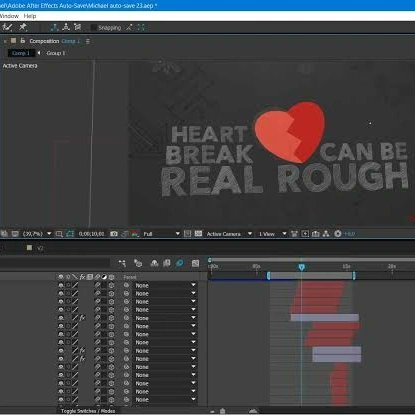Open the magnification ratio dropdown

(x=37, y=234)
